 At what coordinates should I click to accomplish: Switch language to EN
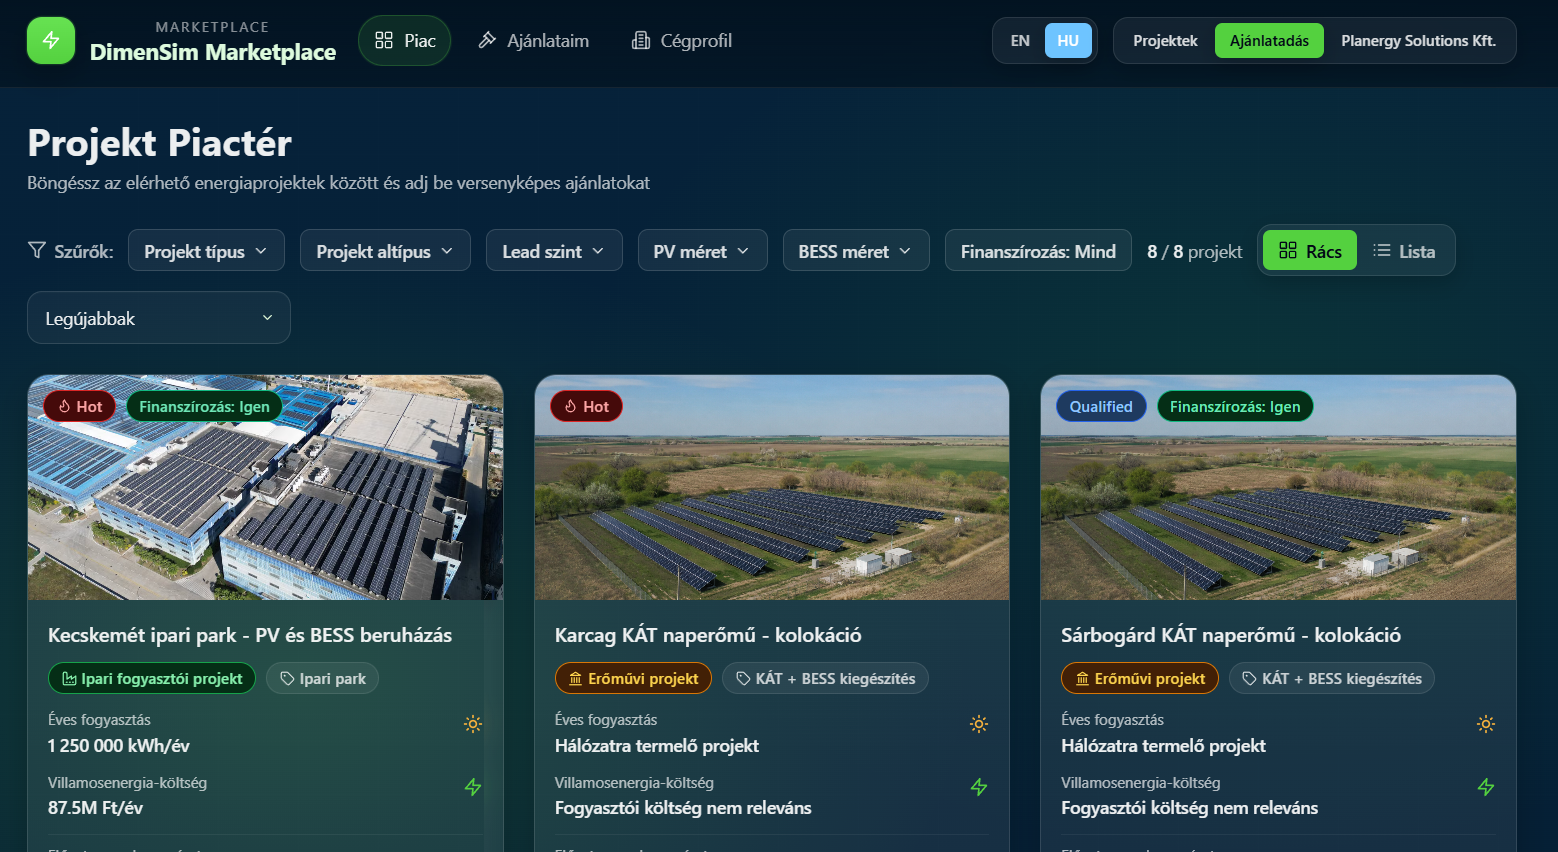coord(1020,41)
